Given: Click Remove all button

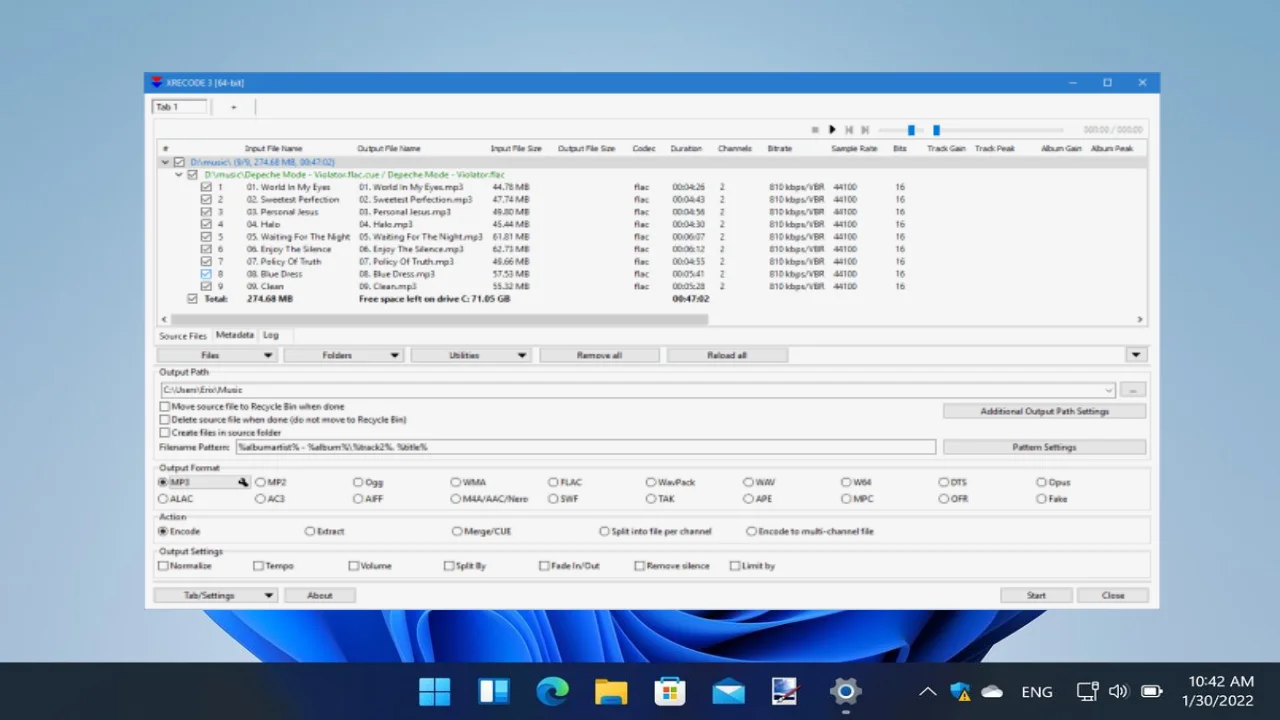Looking at the screenshot, I should pyautogui.click(x=600, y=355).
